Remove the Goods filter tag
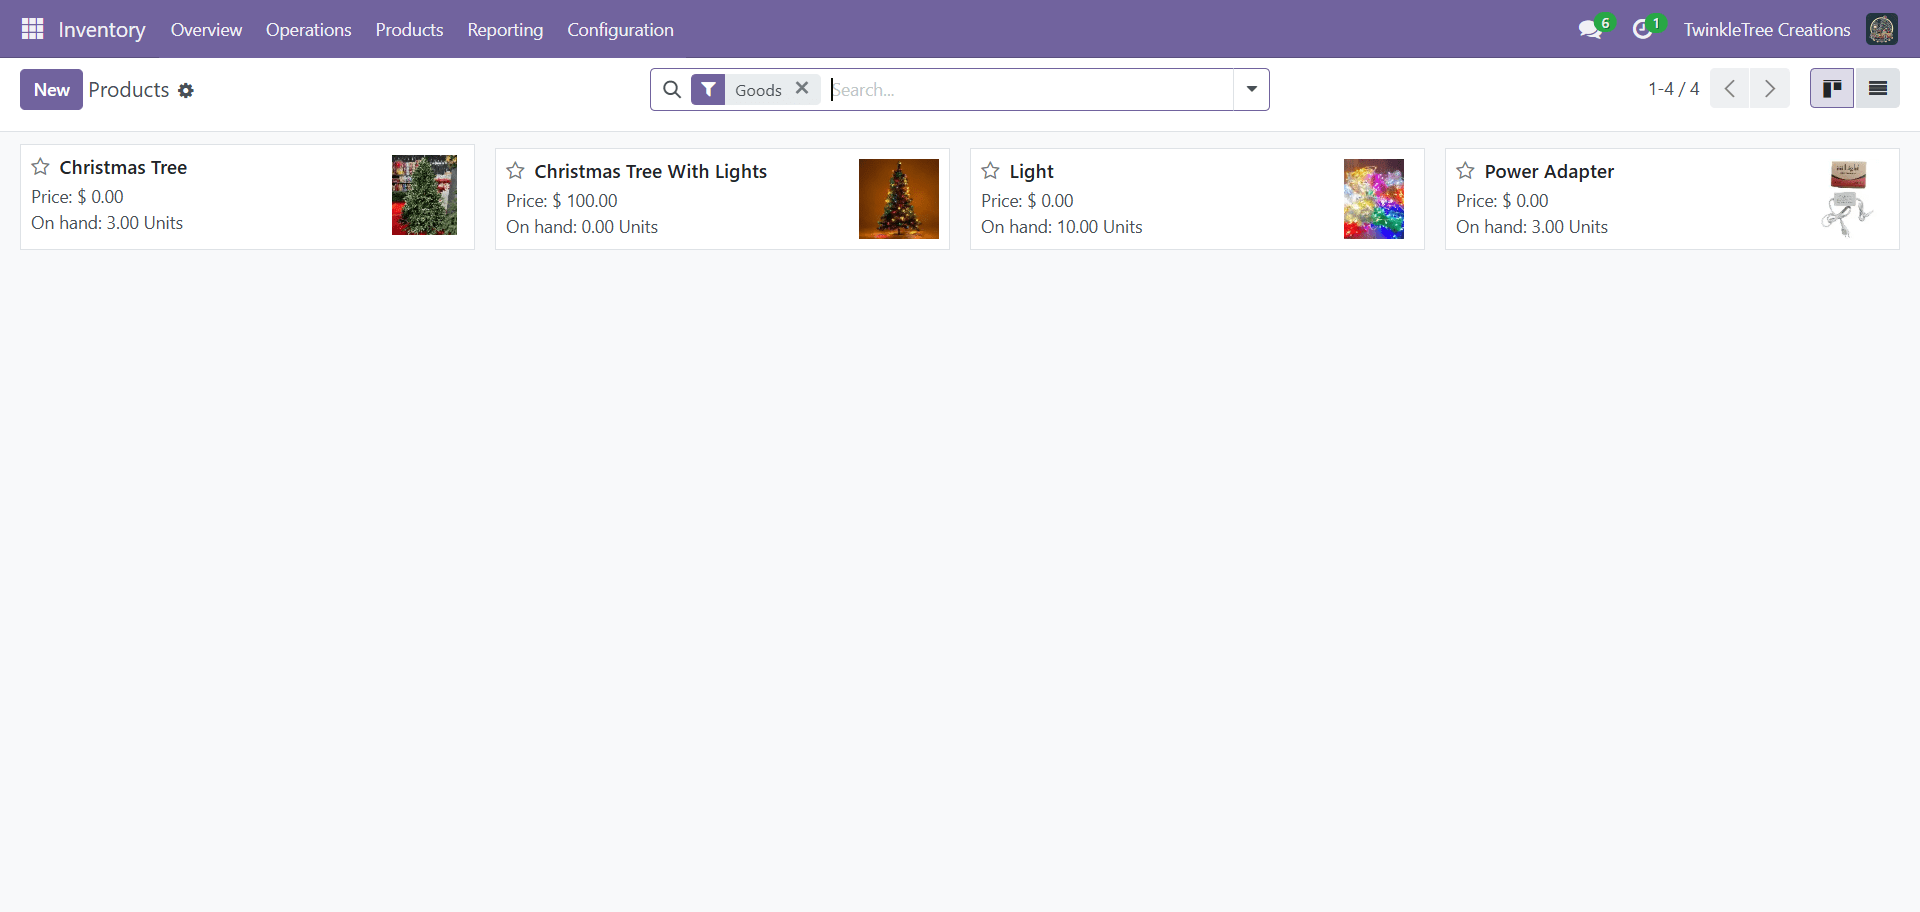 (x=802, y=88)
